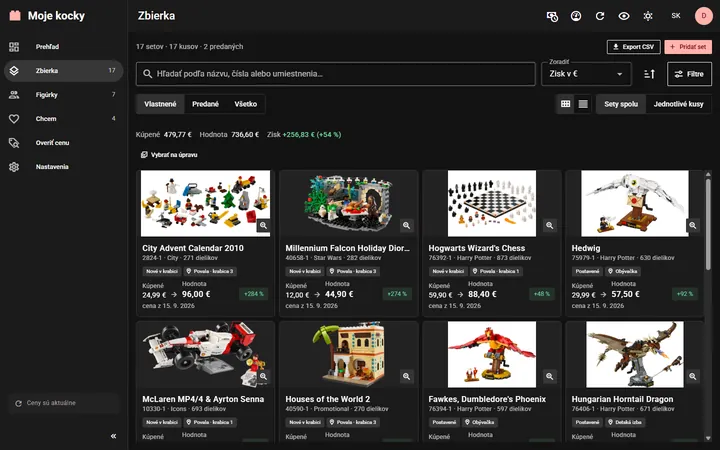Click the McLaren MP4/4 & Ayrton Senna title
This screenshot has width=720, height=450.
203,399
